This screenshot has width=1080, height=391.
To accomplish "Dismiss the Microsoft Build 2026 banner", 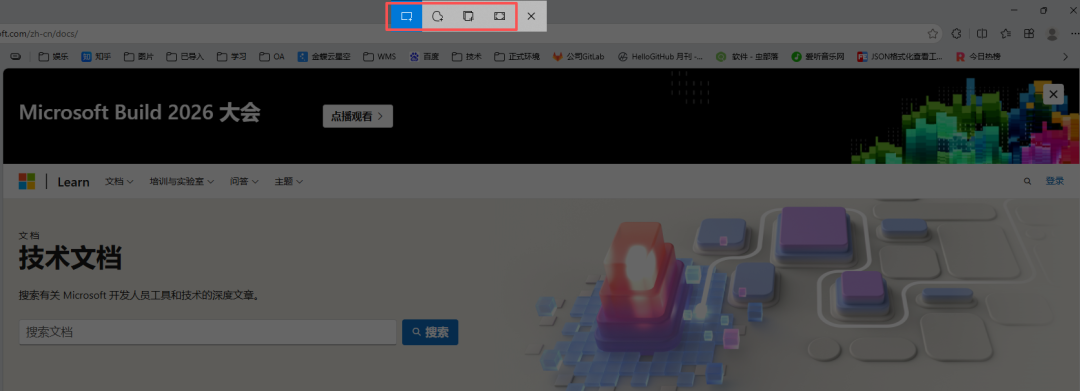I will click(1053, 94).
